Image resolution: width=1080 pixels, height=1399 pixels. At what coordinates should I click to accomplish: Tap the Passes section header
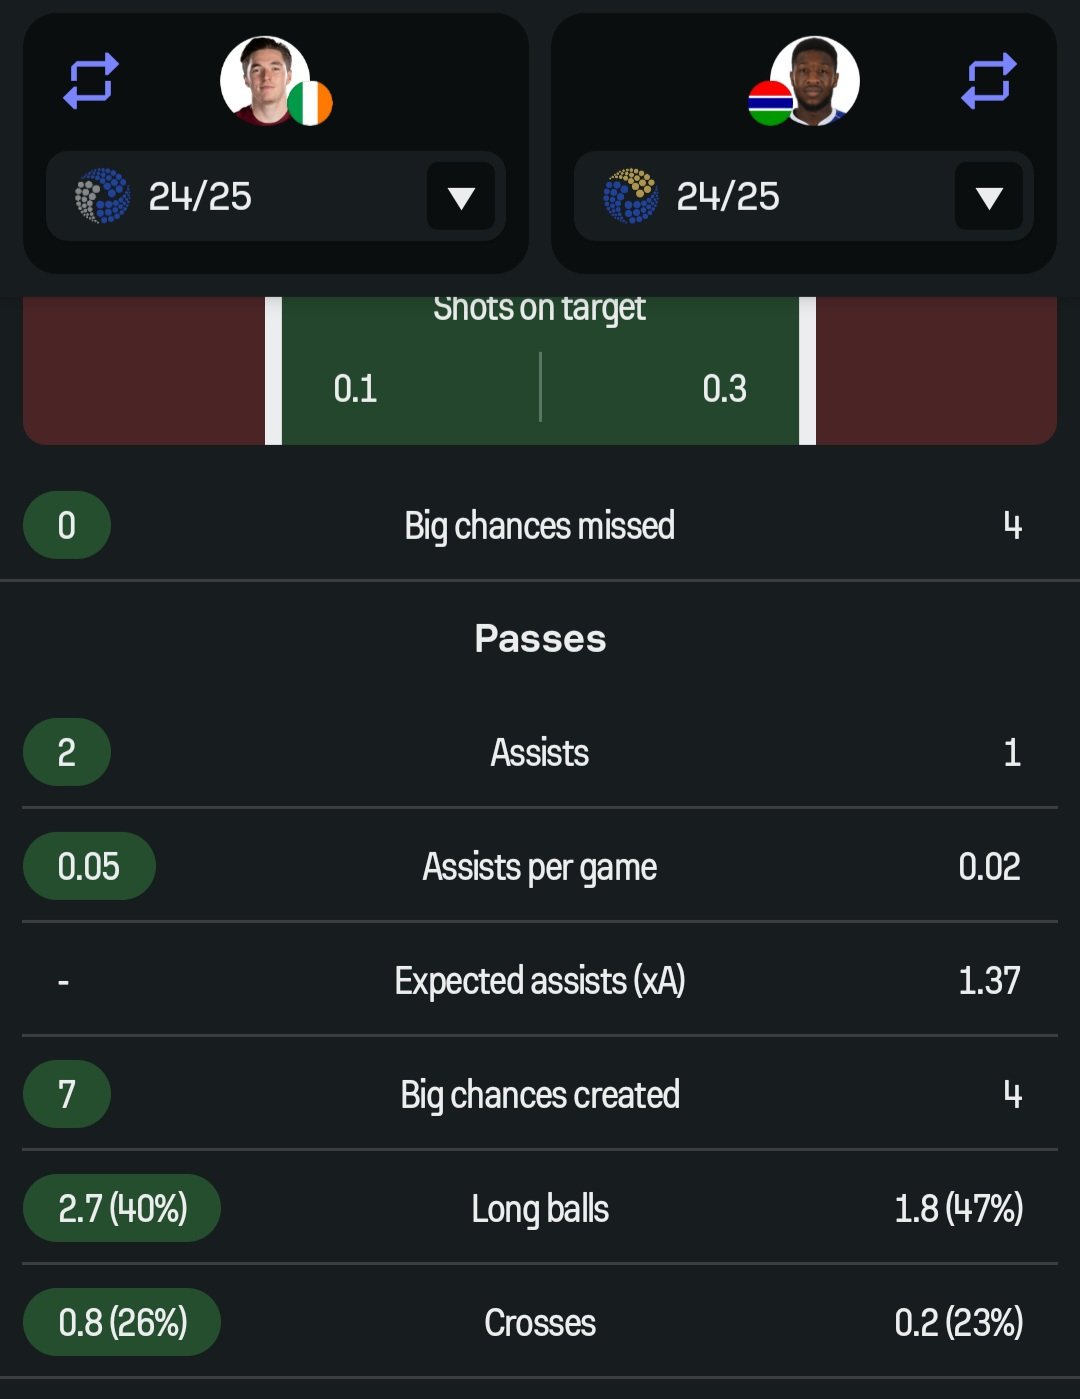(540, 638)
